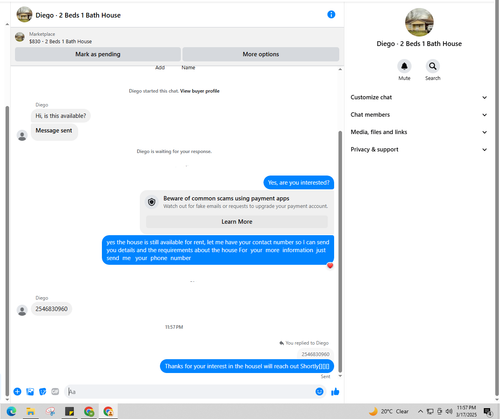Choose a GIF icon
This screenshot has height=419, width=500.
tap(55, 392)
